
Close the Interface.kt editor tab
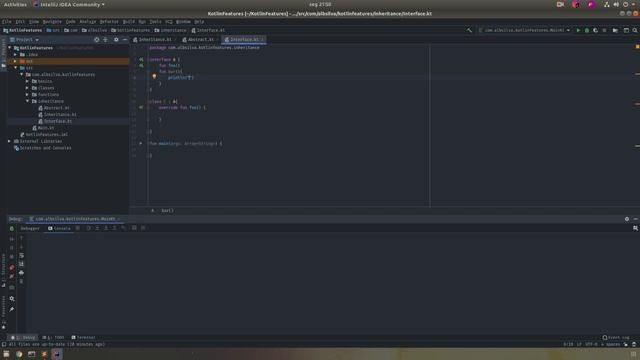[x=262, y=40]
